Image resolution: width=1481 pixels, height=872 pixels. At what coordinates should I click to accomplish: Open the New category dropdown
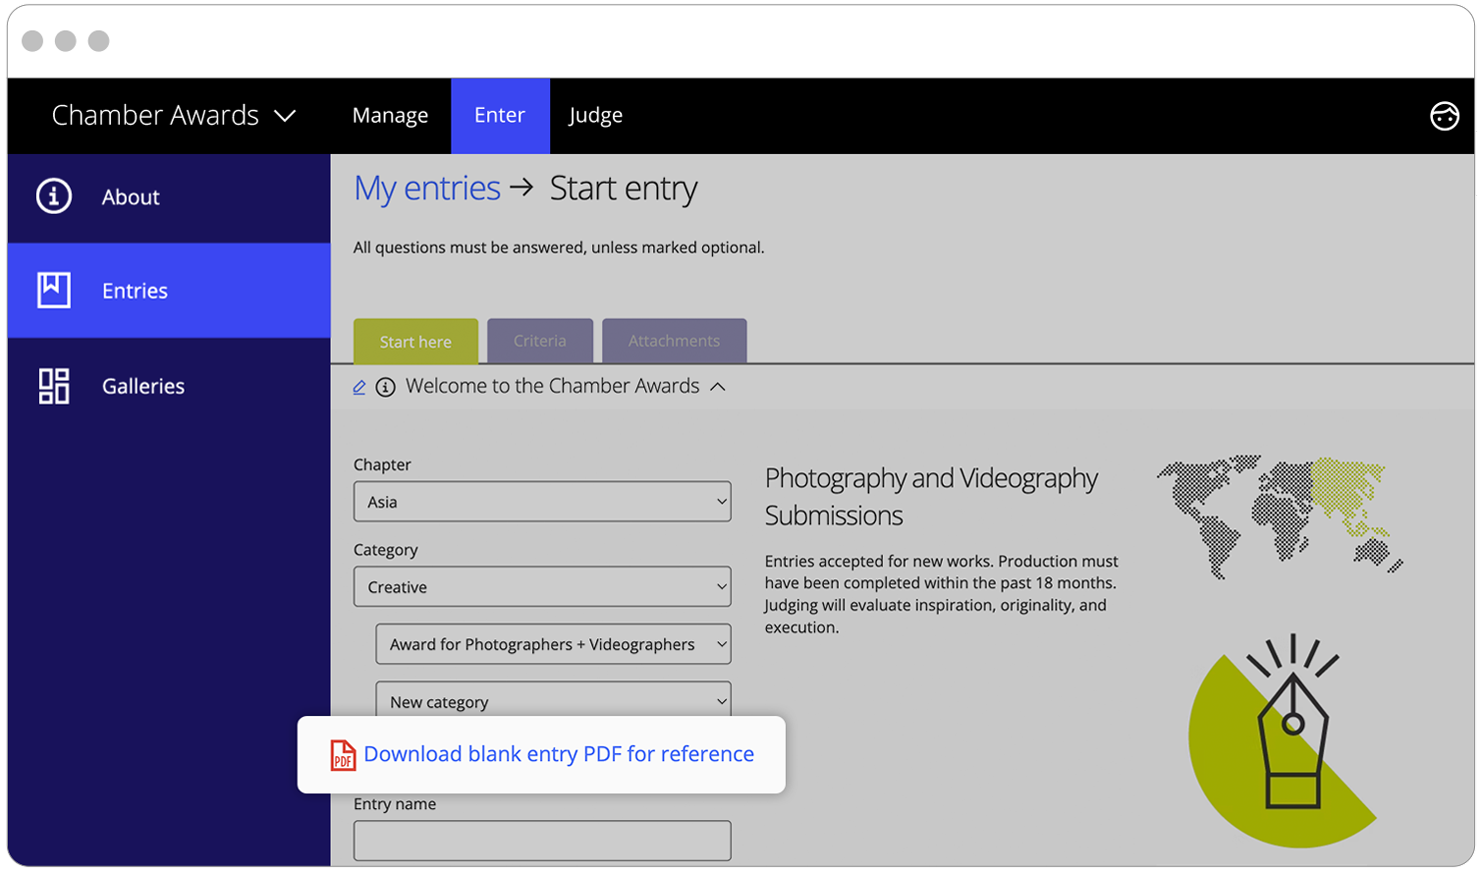pos(553,700)
